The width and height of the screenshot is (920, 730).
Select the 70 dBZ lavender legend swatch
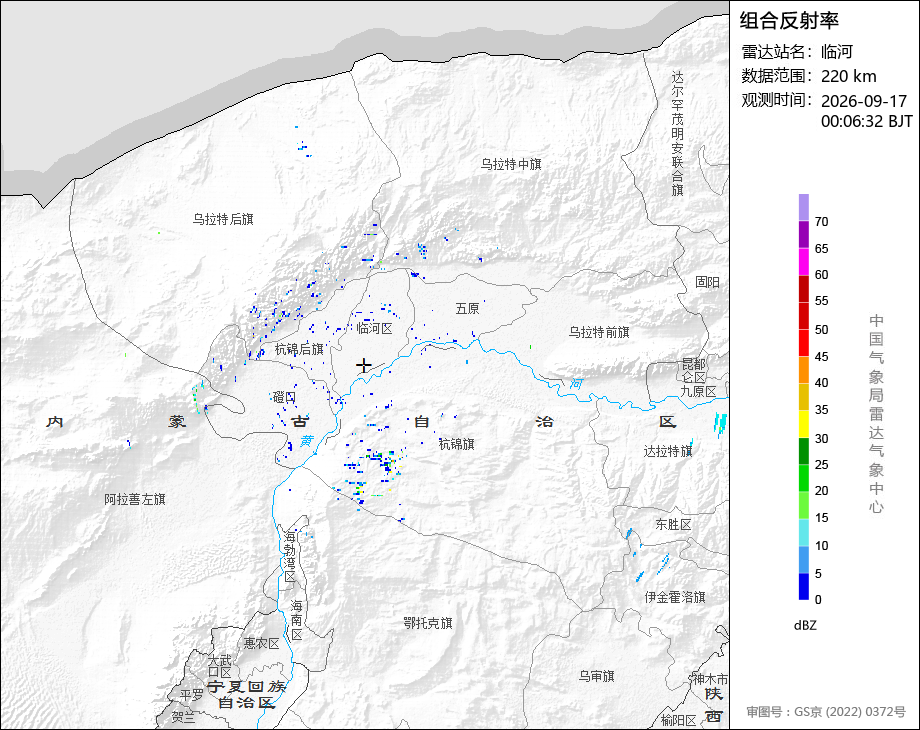804,207
